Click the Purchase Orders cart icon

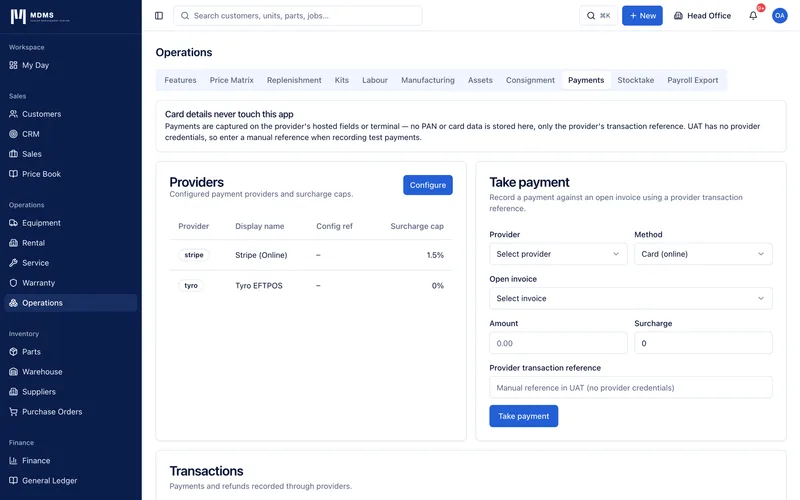(x=13, y=412)
